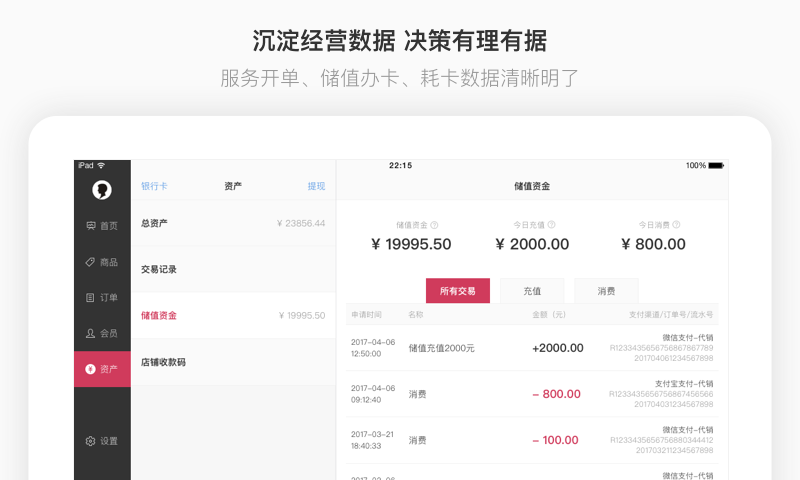Open the 银行卡 link at top left
Image resolution: width=800 pixels, height=480 pixels.
point(154,186)
